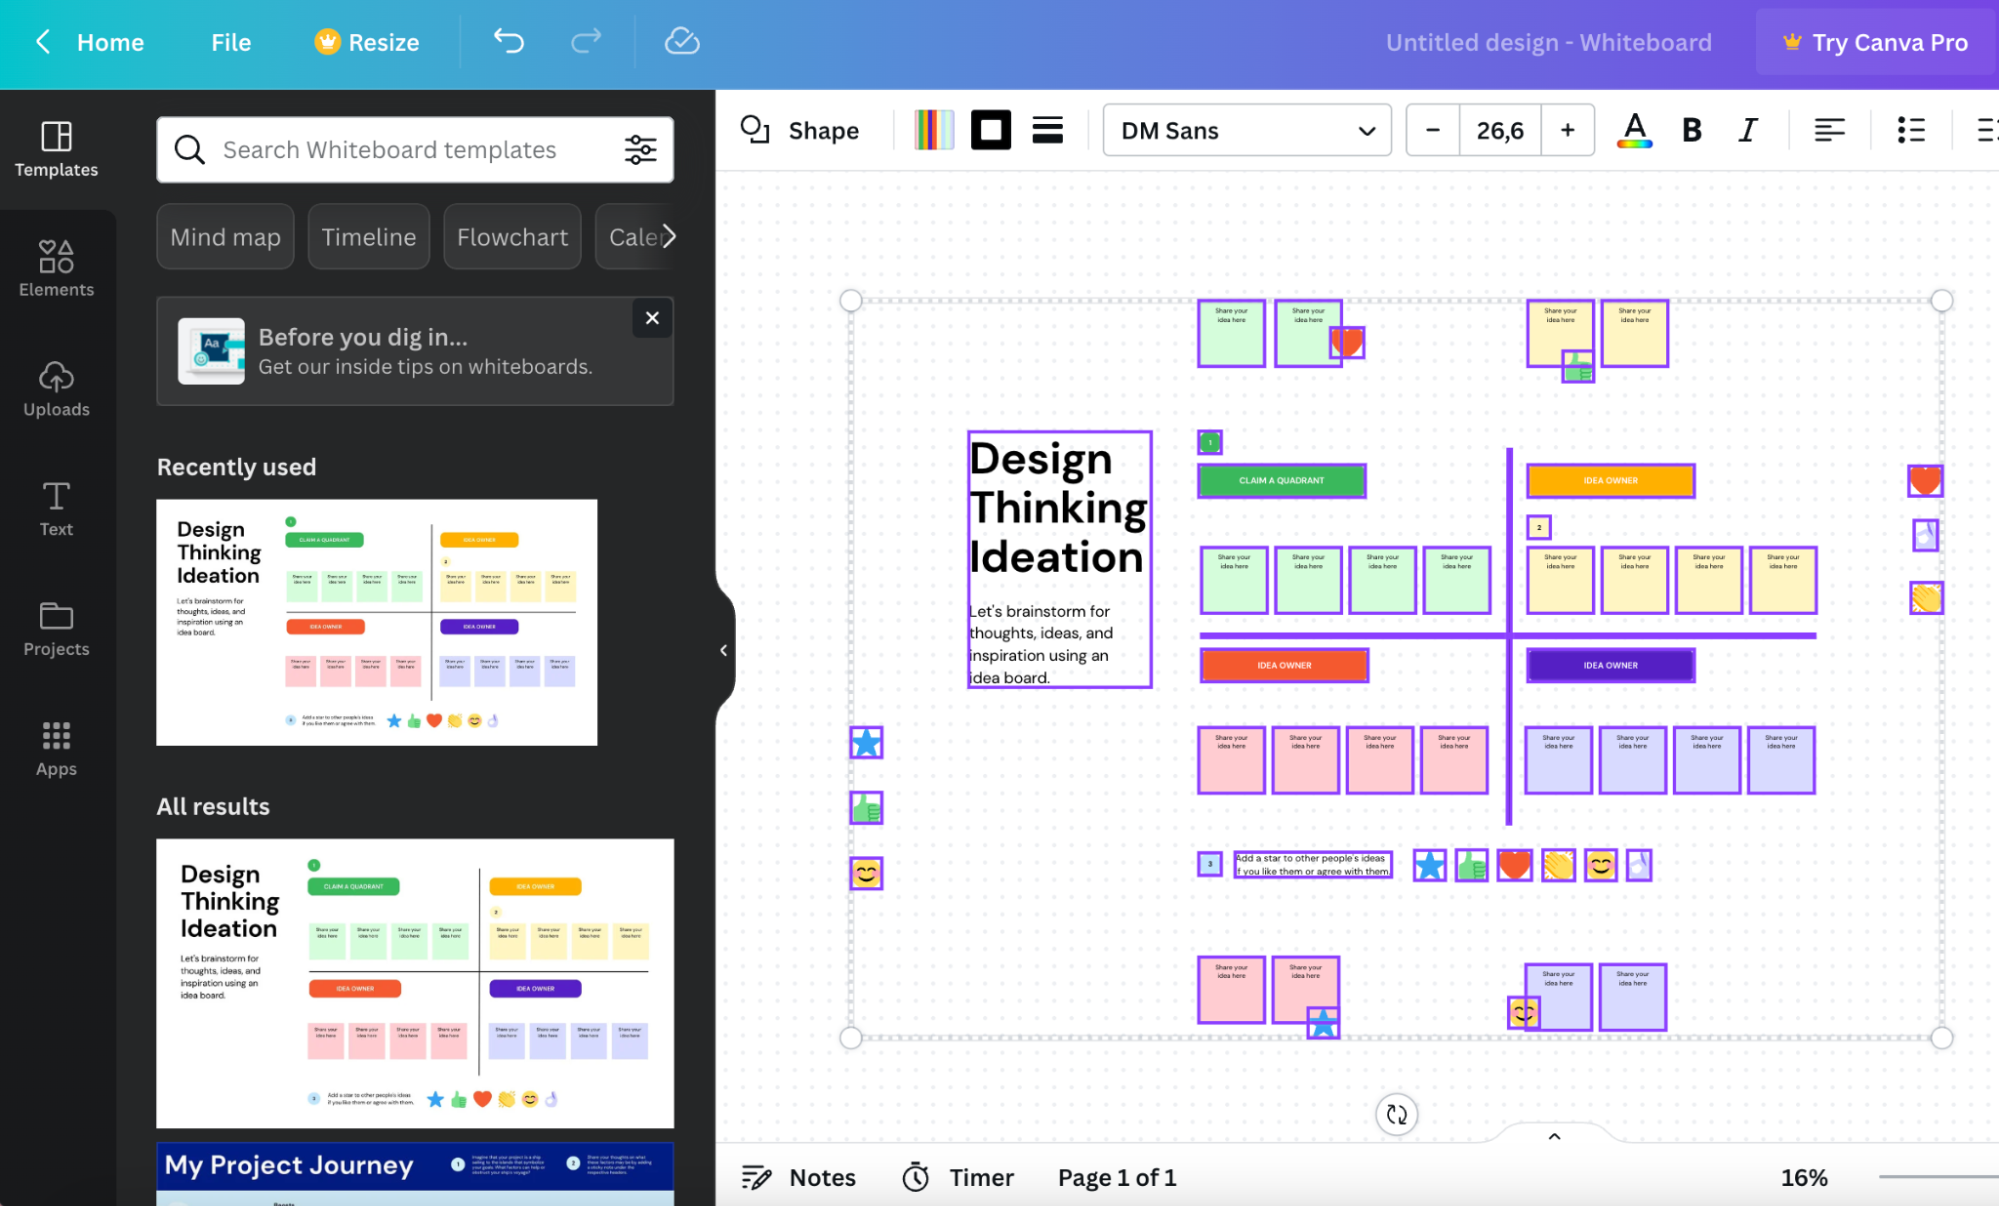Select the Design Thinking Ideation title text

[1058, 508]
